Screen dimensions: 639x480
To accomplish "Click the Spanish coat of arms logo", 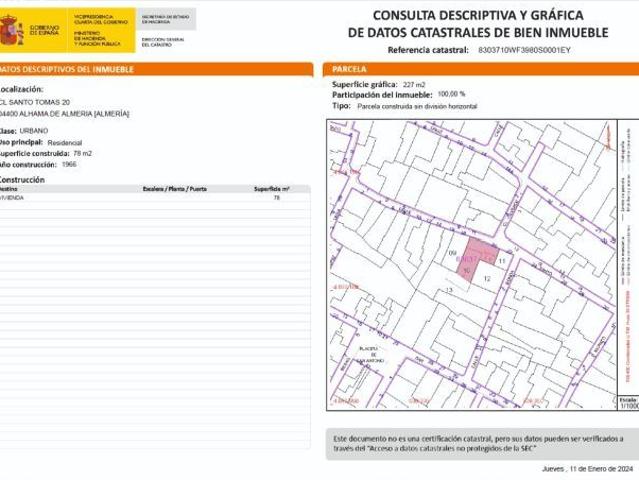I will click(x=11, y=30).
